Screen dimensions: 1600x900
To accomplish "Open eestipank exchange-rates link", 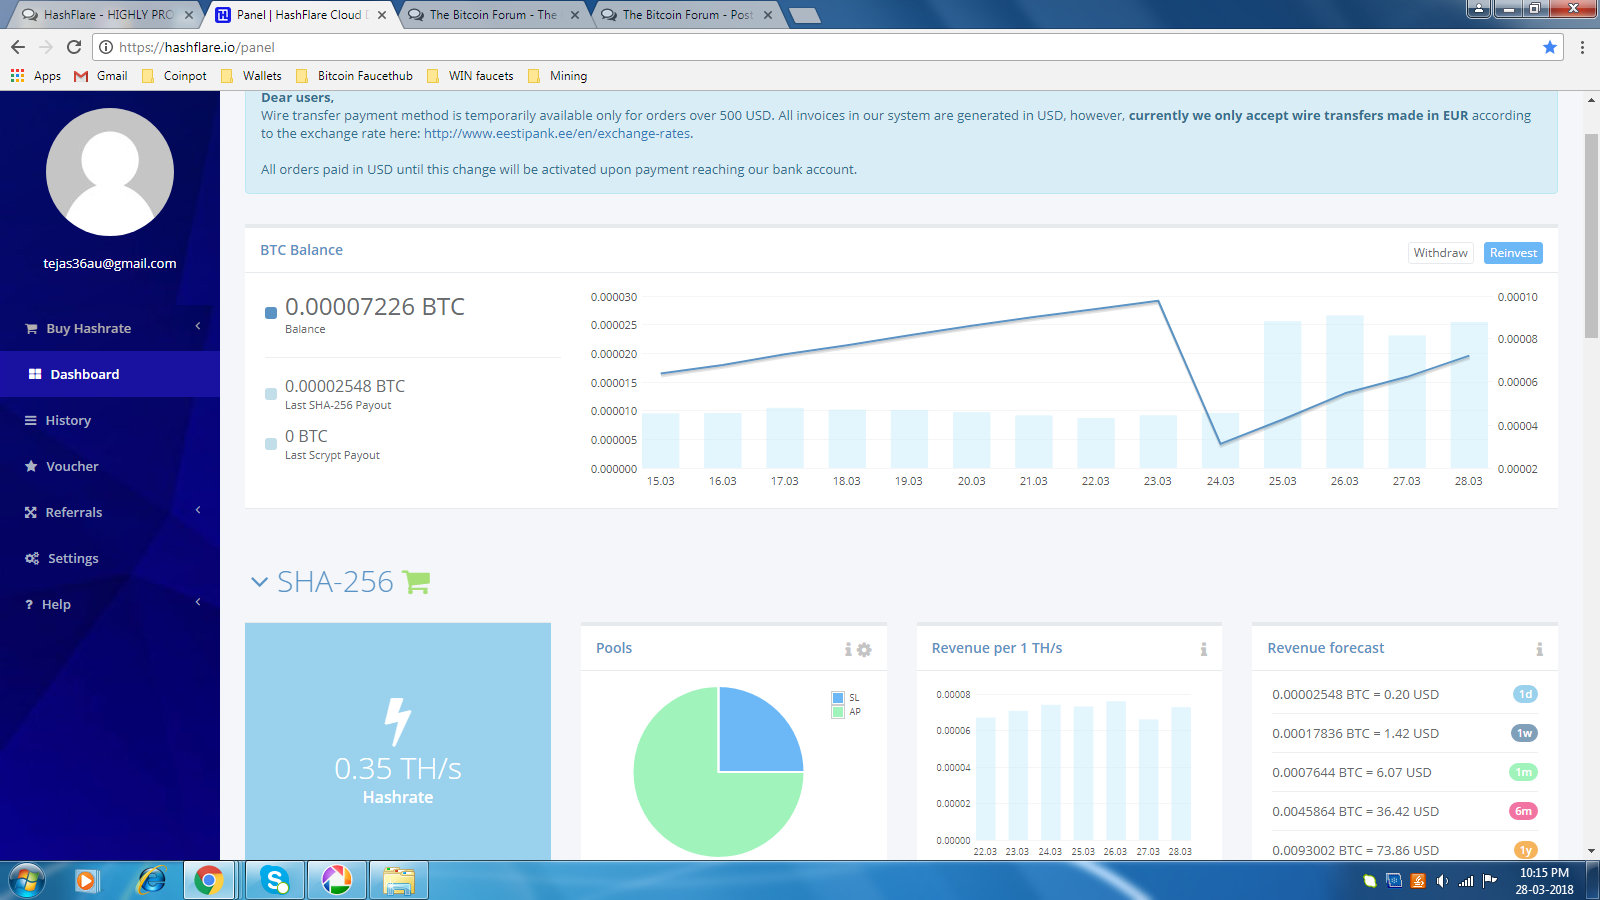I will pos(557,134).
